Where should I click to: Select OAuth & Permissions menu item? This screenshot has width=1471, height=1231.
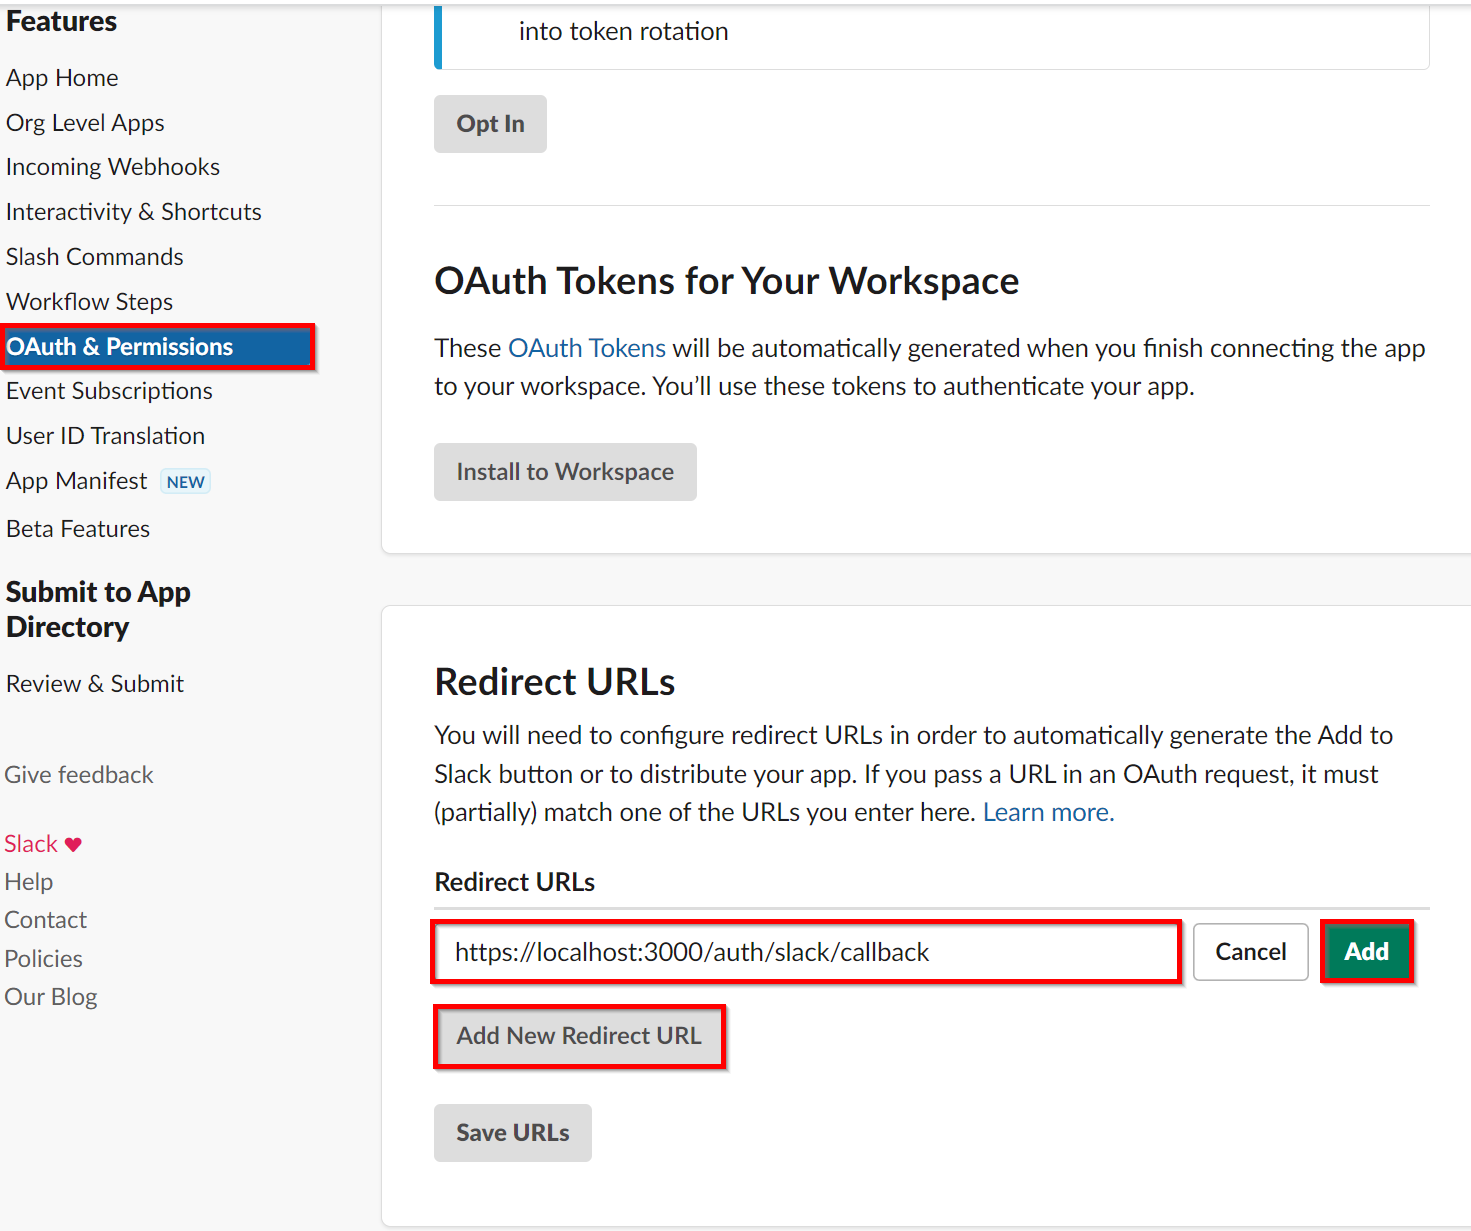click(x=120, y=347)
